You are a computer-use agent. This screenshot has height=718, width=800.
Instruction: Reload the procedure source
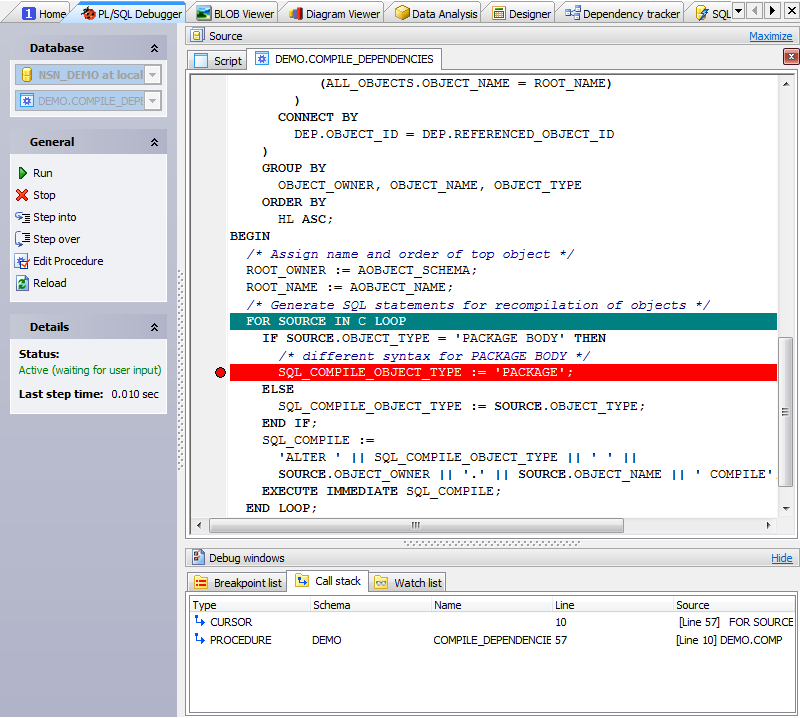[42, 282]
